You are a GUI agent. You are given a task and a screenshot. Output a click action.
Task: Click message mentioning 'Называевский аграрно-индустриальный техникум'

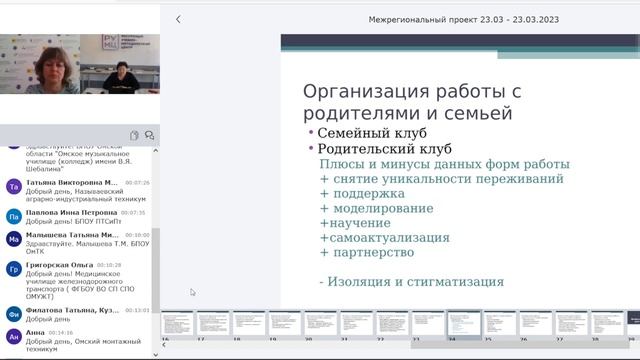click(x=86, y=195)
